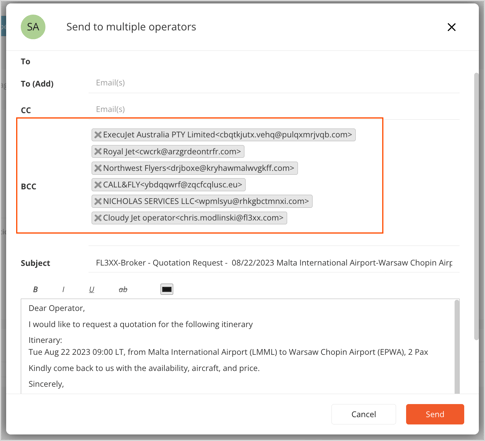The height and width of the screenshot is (441, 485).
Task: Click the Send button
Action: (435, 414)
